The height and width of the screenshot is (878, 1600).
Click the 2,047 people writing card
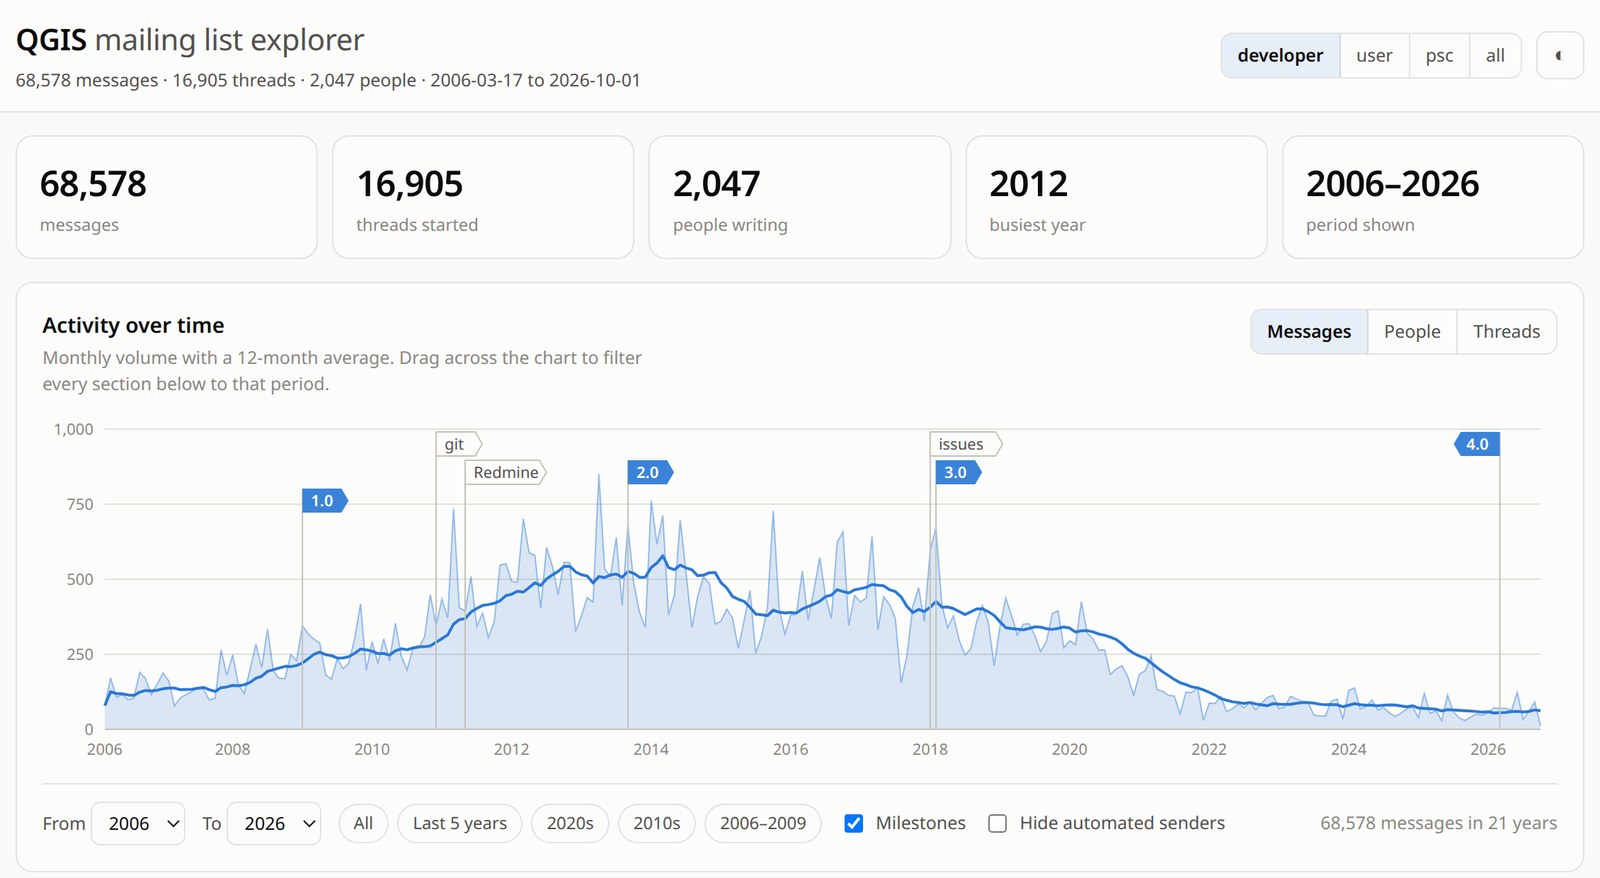[x=800, y=197]
